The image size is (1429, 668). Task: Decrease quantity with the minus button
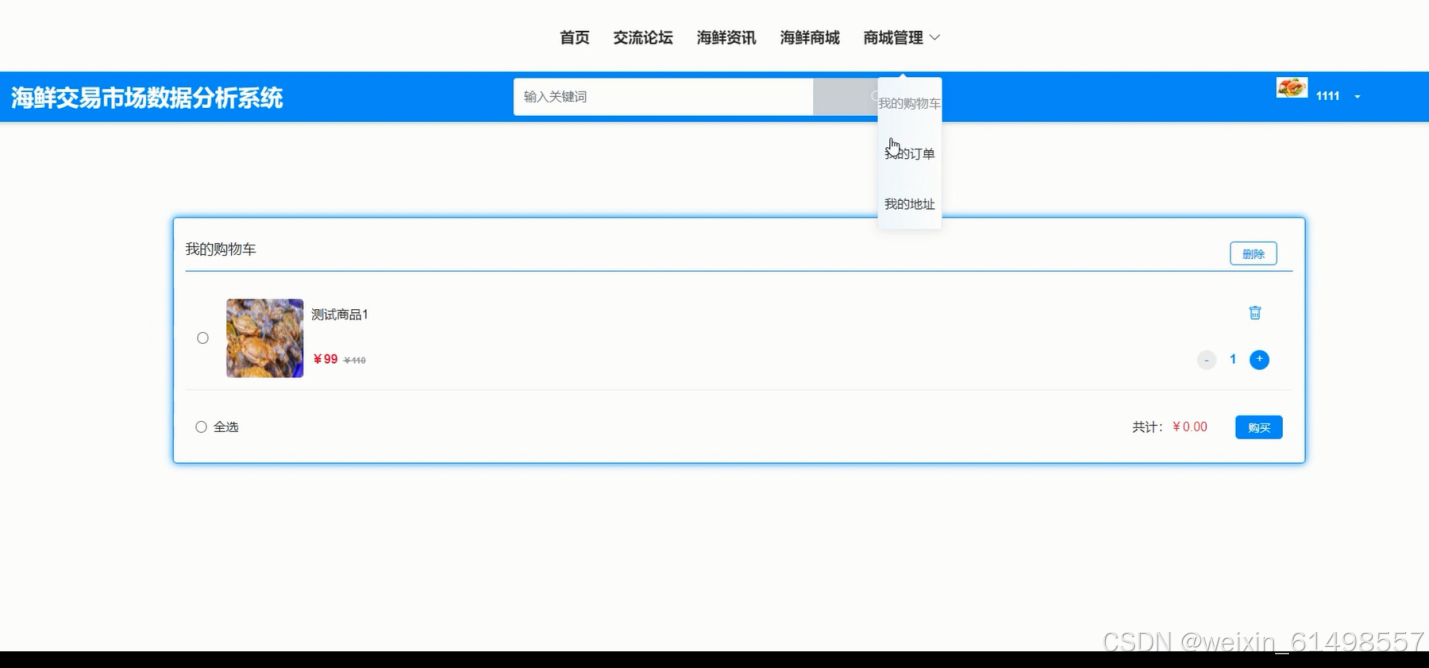[x=1207, y=359]
